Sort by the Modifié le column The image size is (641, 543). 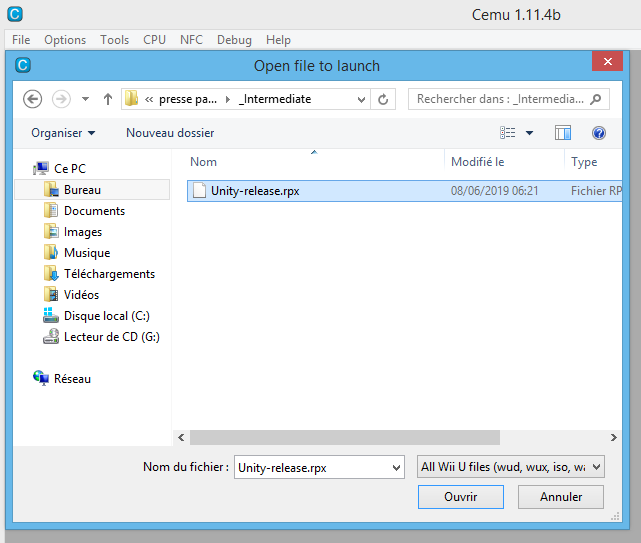pyautogui.click(x=477, y=162)
